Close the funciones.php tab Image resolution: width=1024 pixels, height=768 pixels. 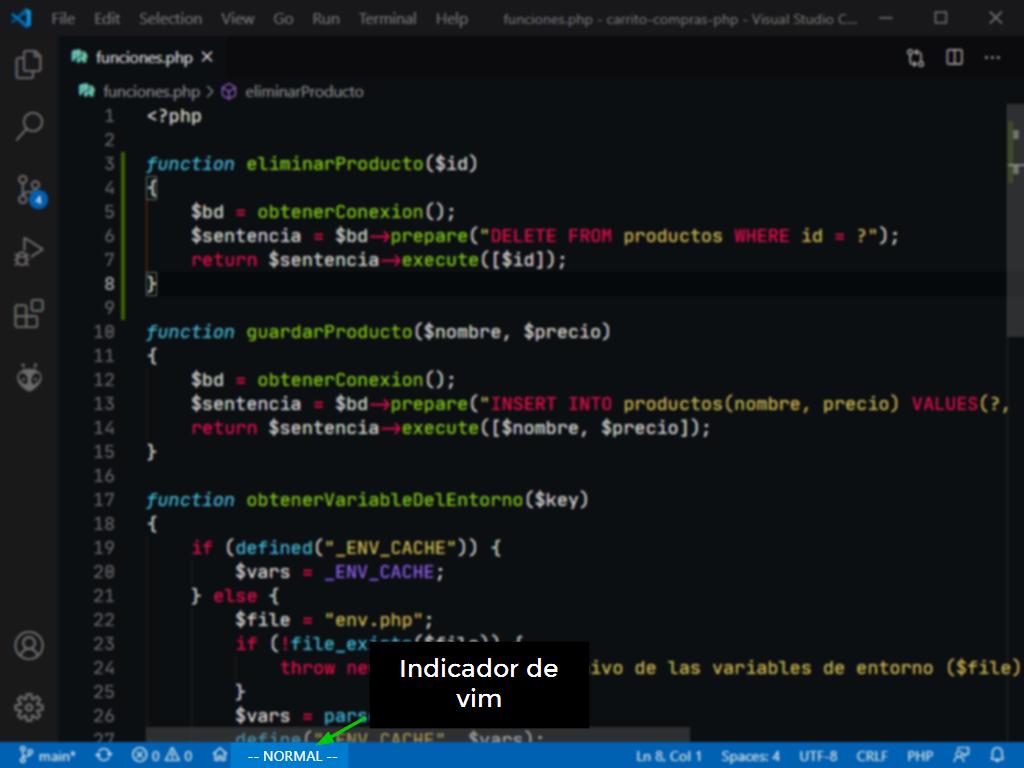(207, 57)
